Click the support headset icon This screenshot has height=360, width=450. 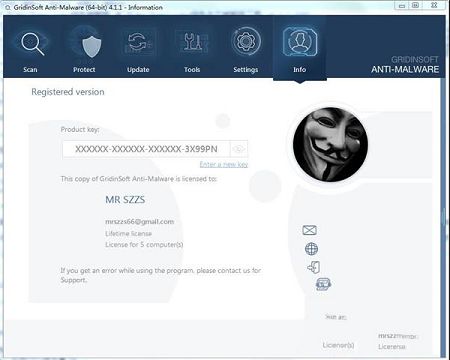tap(323, 284)
